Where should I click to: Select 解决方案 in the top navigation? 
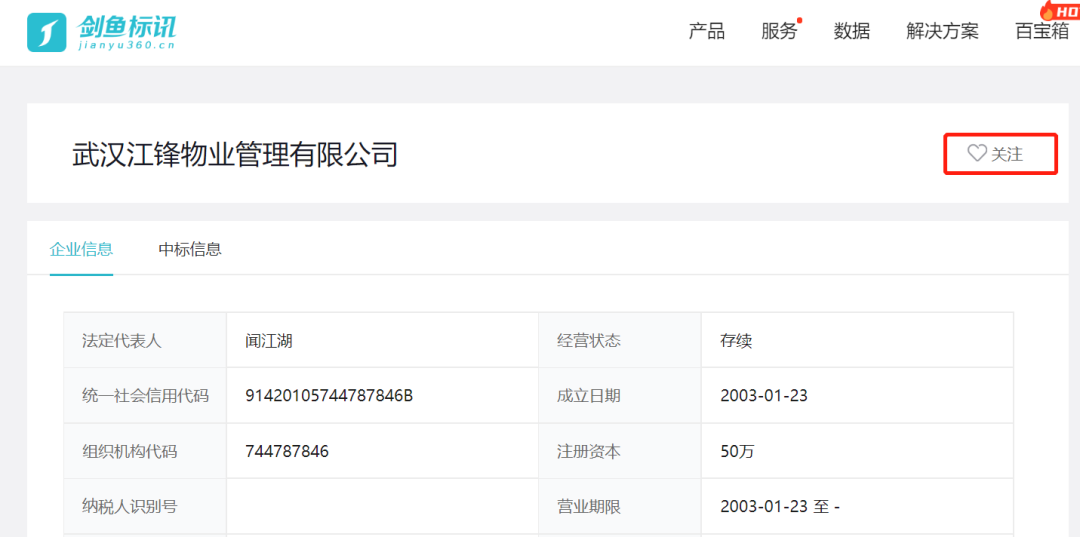point(942,31)
